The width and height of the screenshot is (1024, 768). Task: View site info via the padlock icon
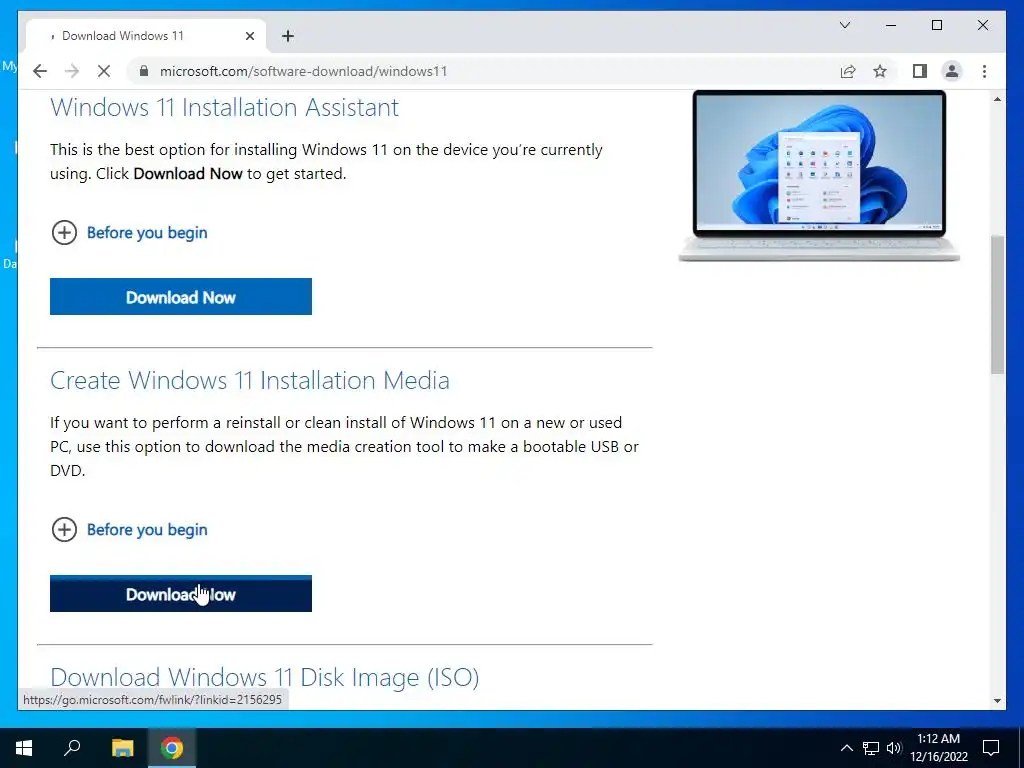click(144, 71)
